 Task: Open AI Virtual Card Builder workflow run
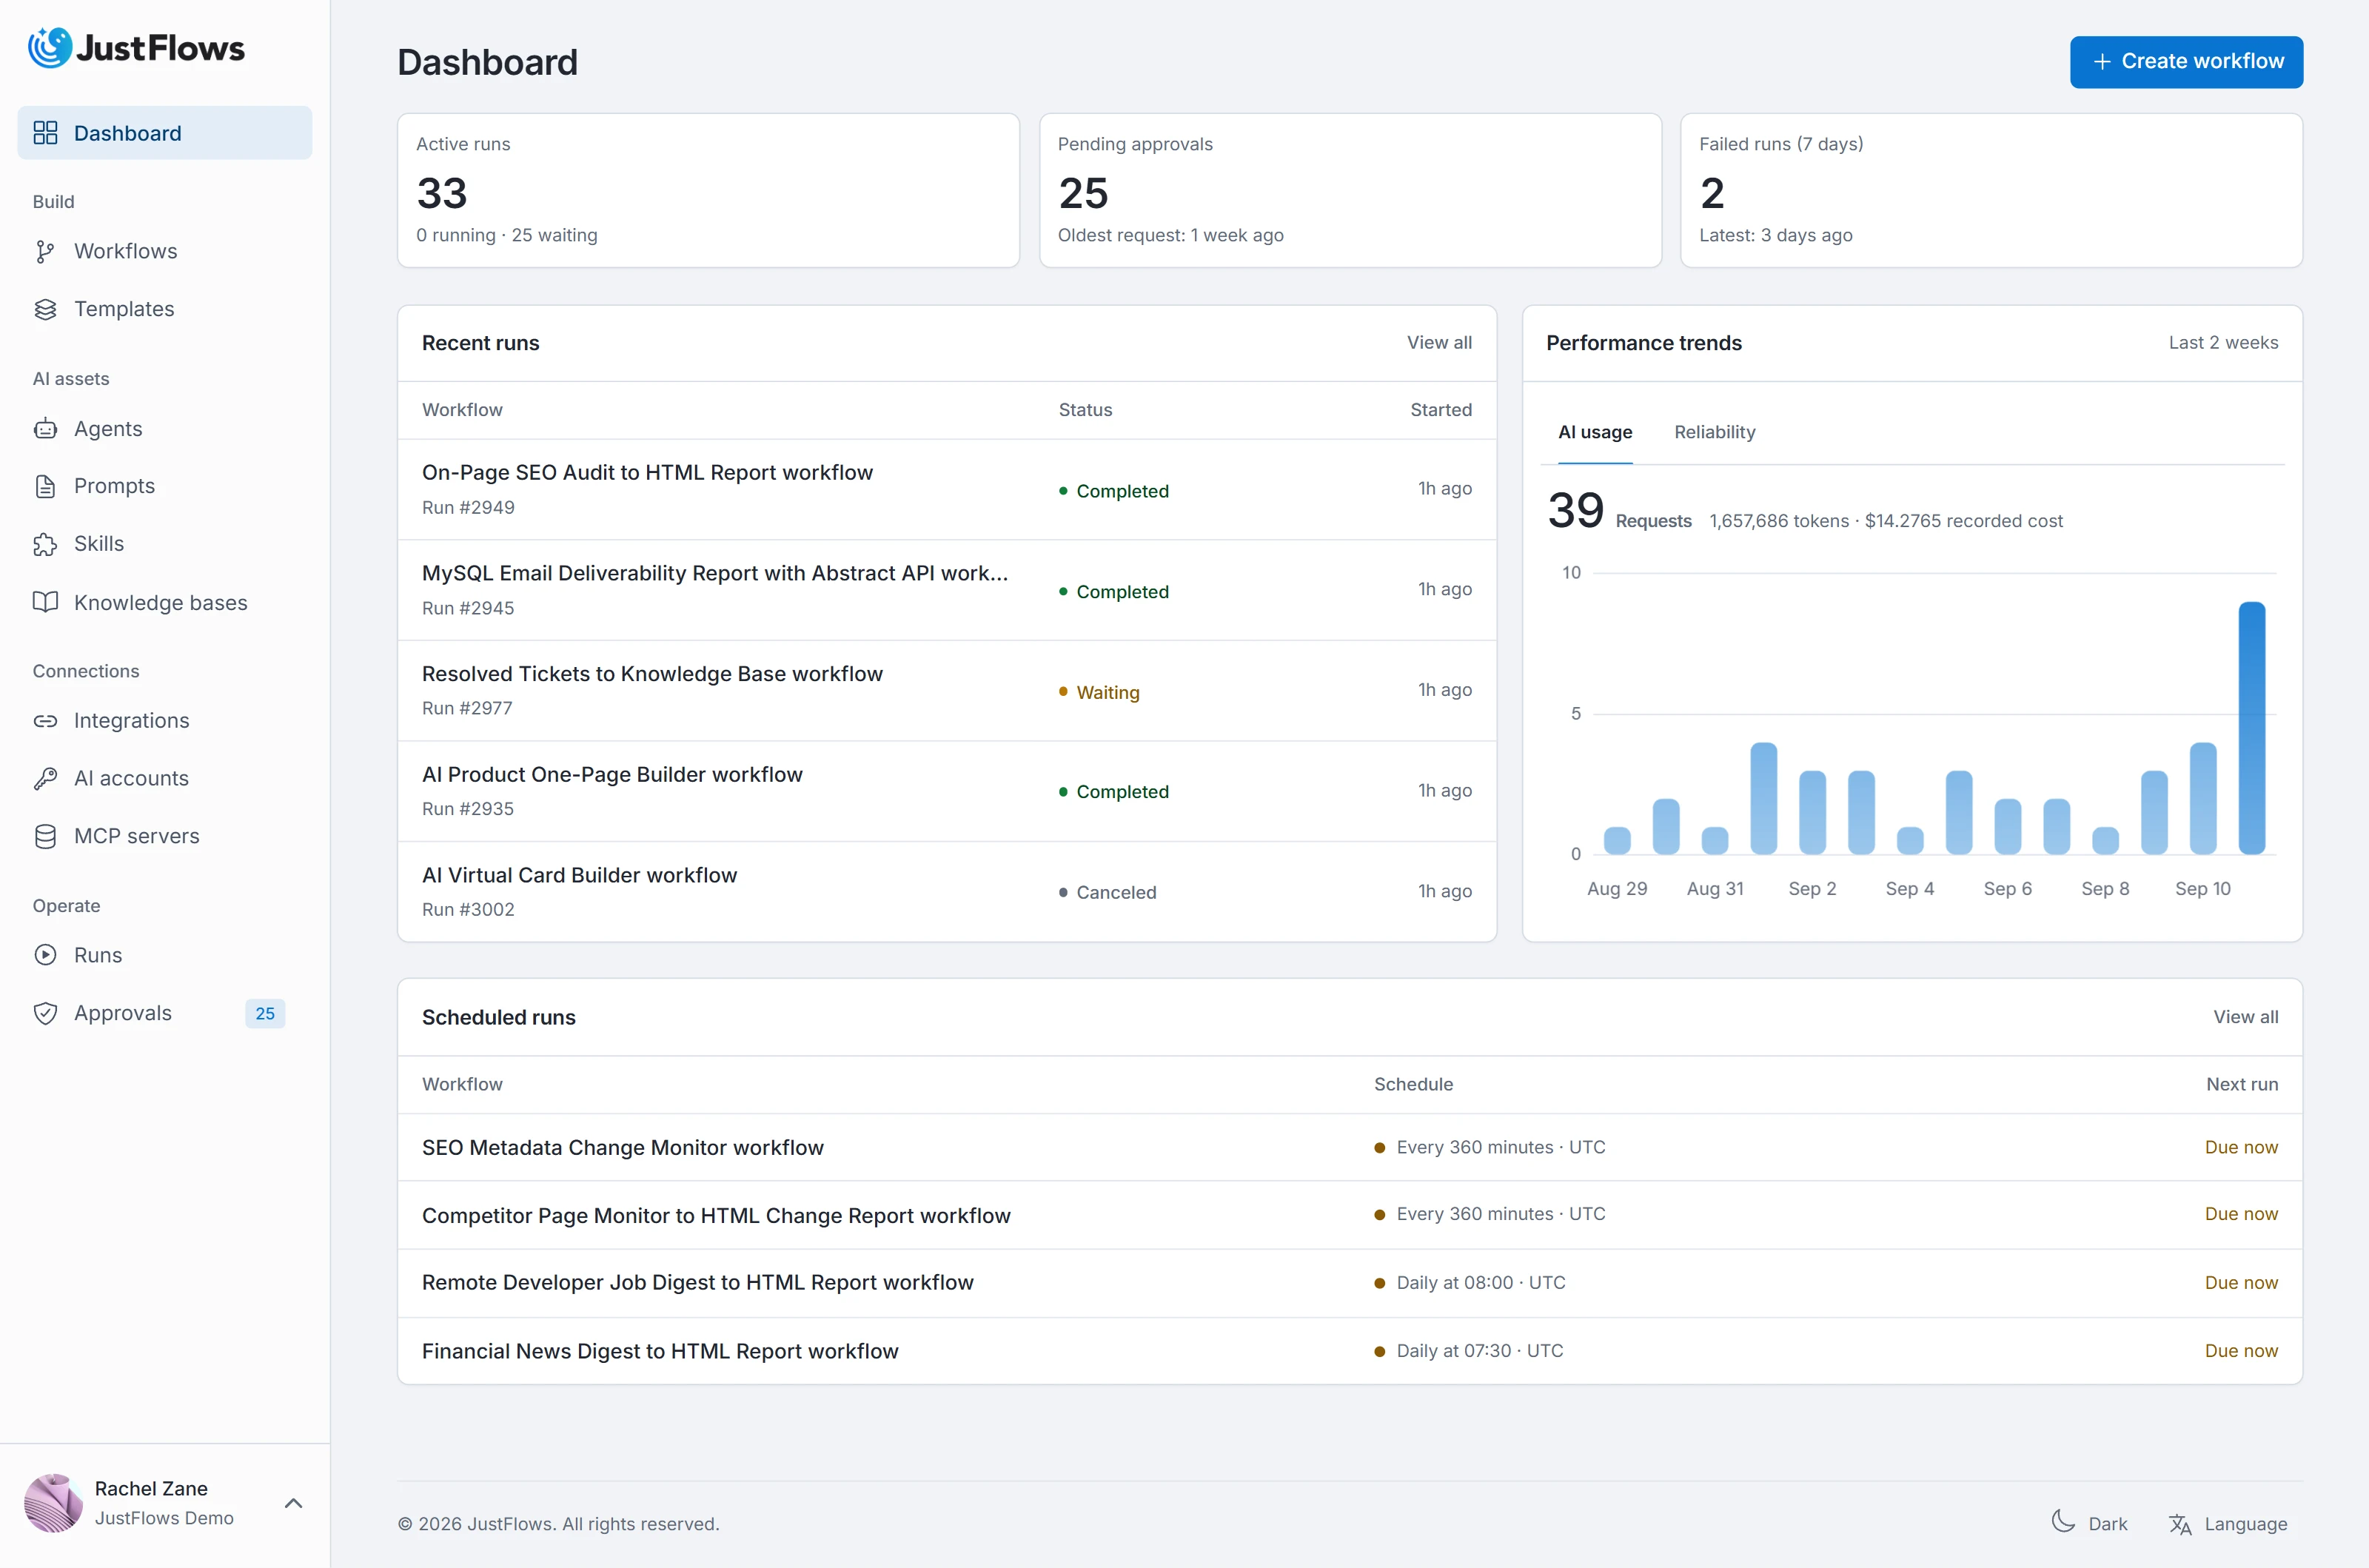[x=947, y=892]
